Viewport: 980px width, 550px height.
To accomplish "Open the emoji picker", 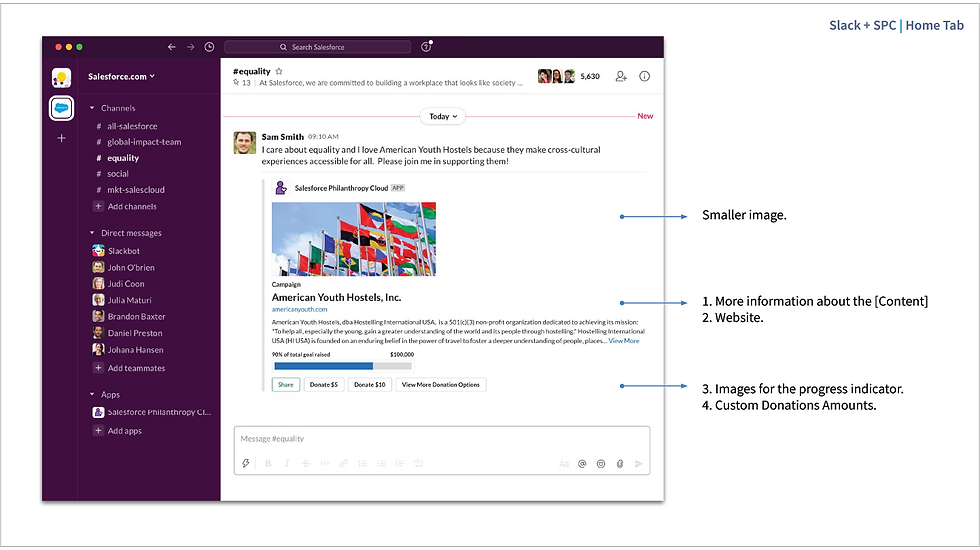I will coord(601,464).
